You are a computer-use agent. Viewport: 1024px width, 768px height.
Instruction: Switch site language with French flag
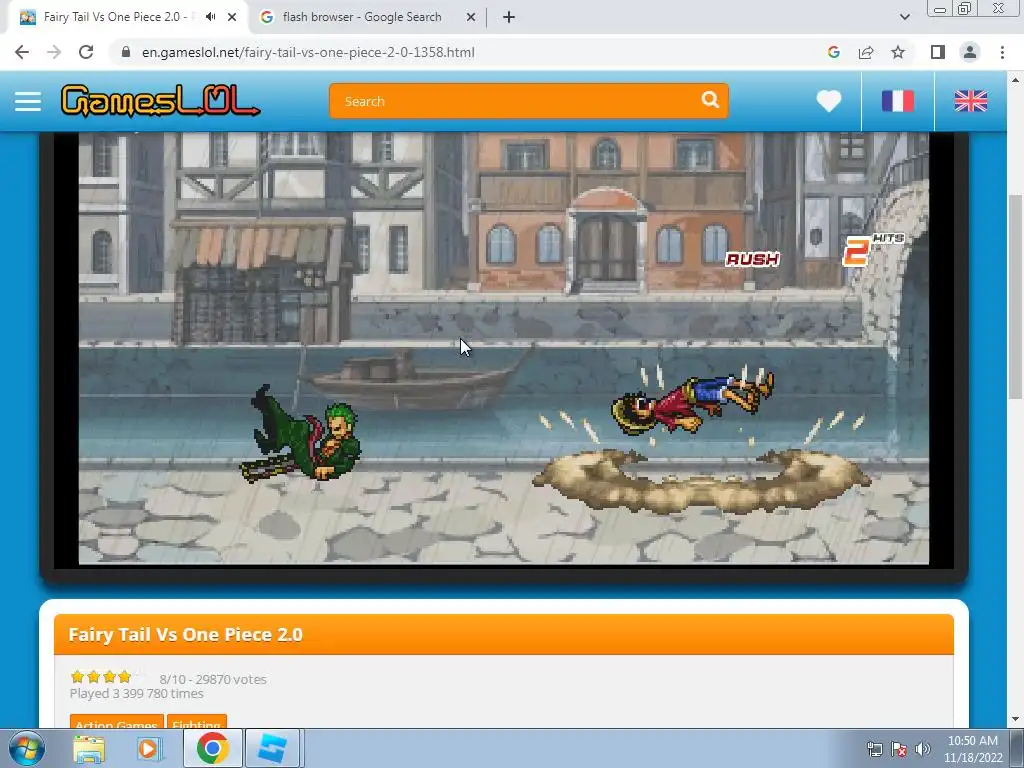pyautogui.click(x=898, y=101)
